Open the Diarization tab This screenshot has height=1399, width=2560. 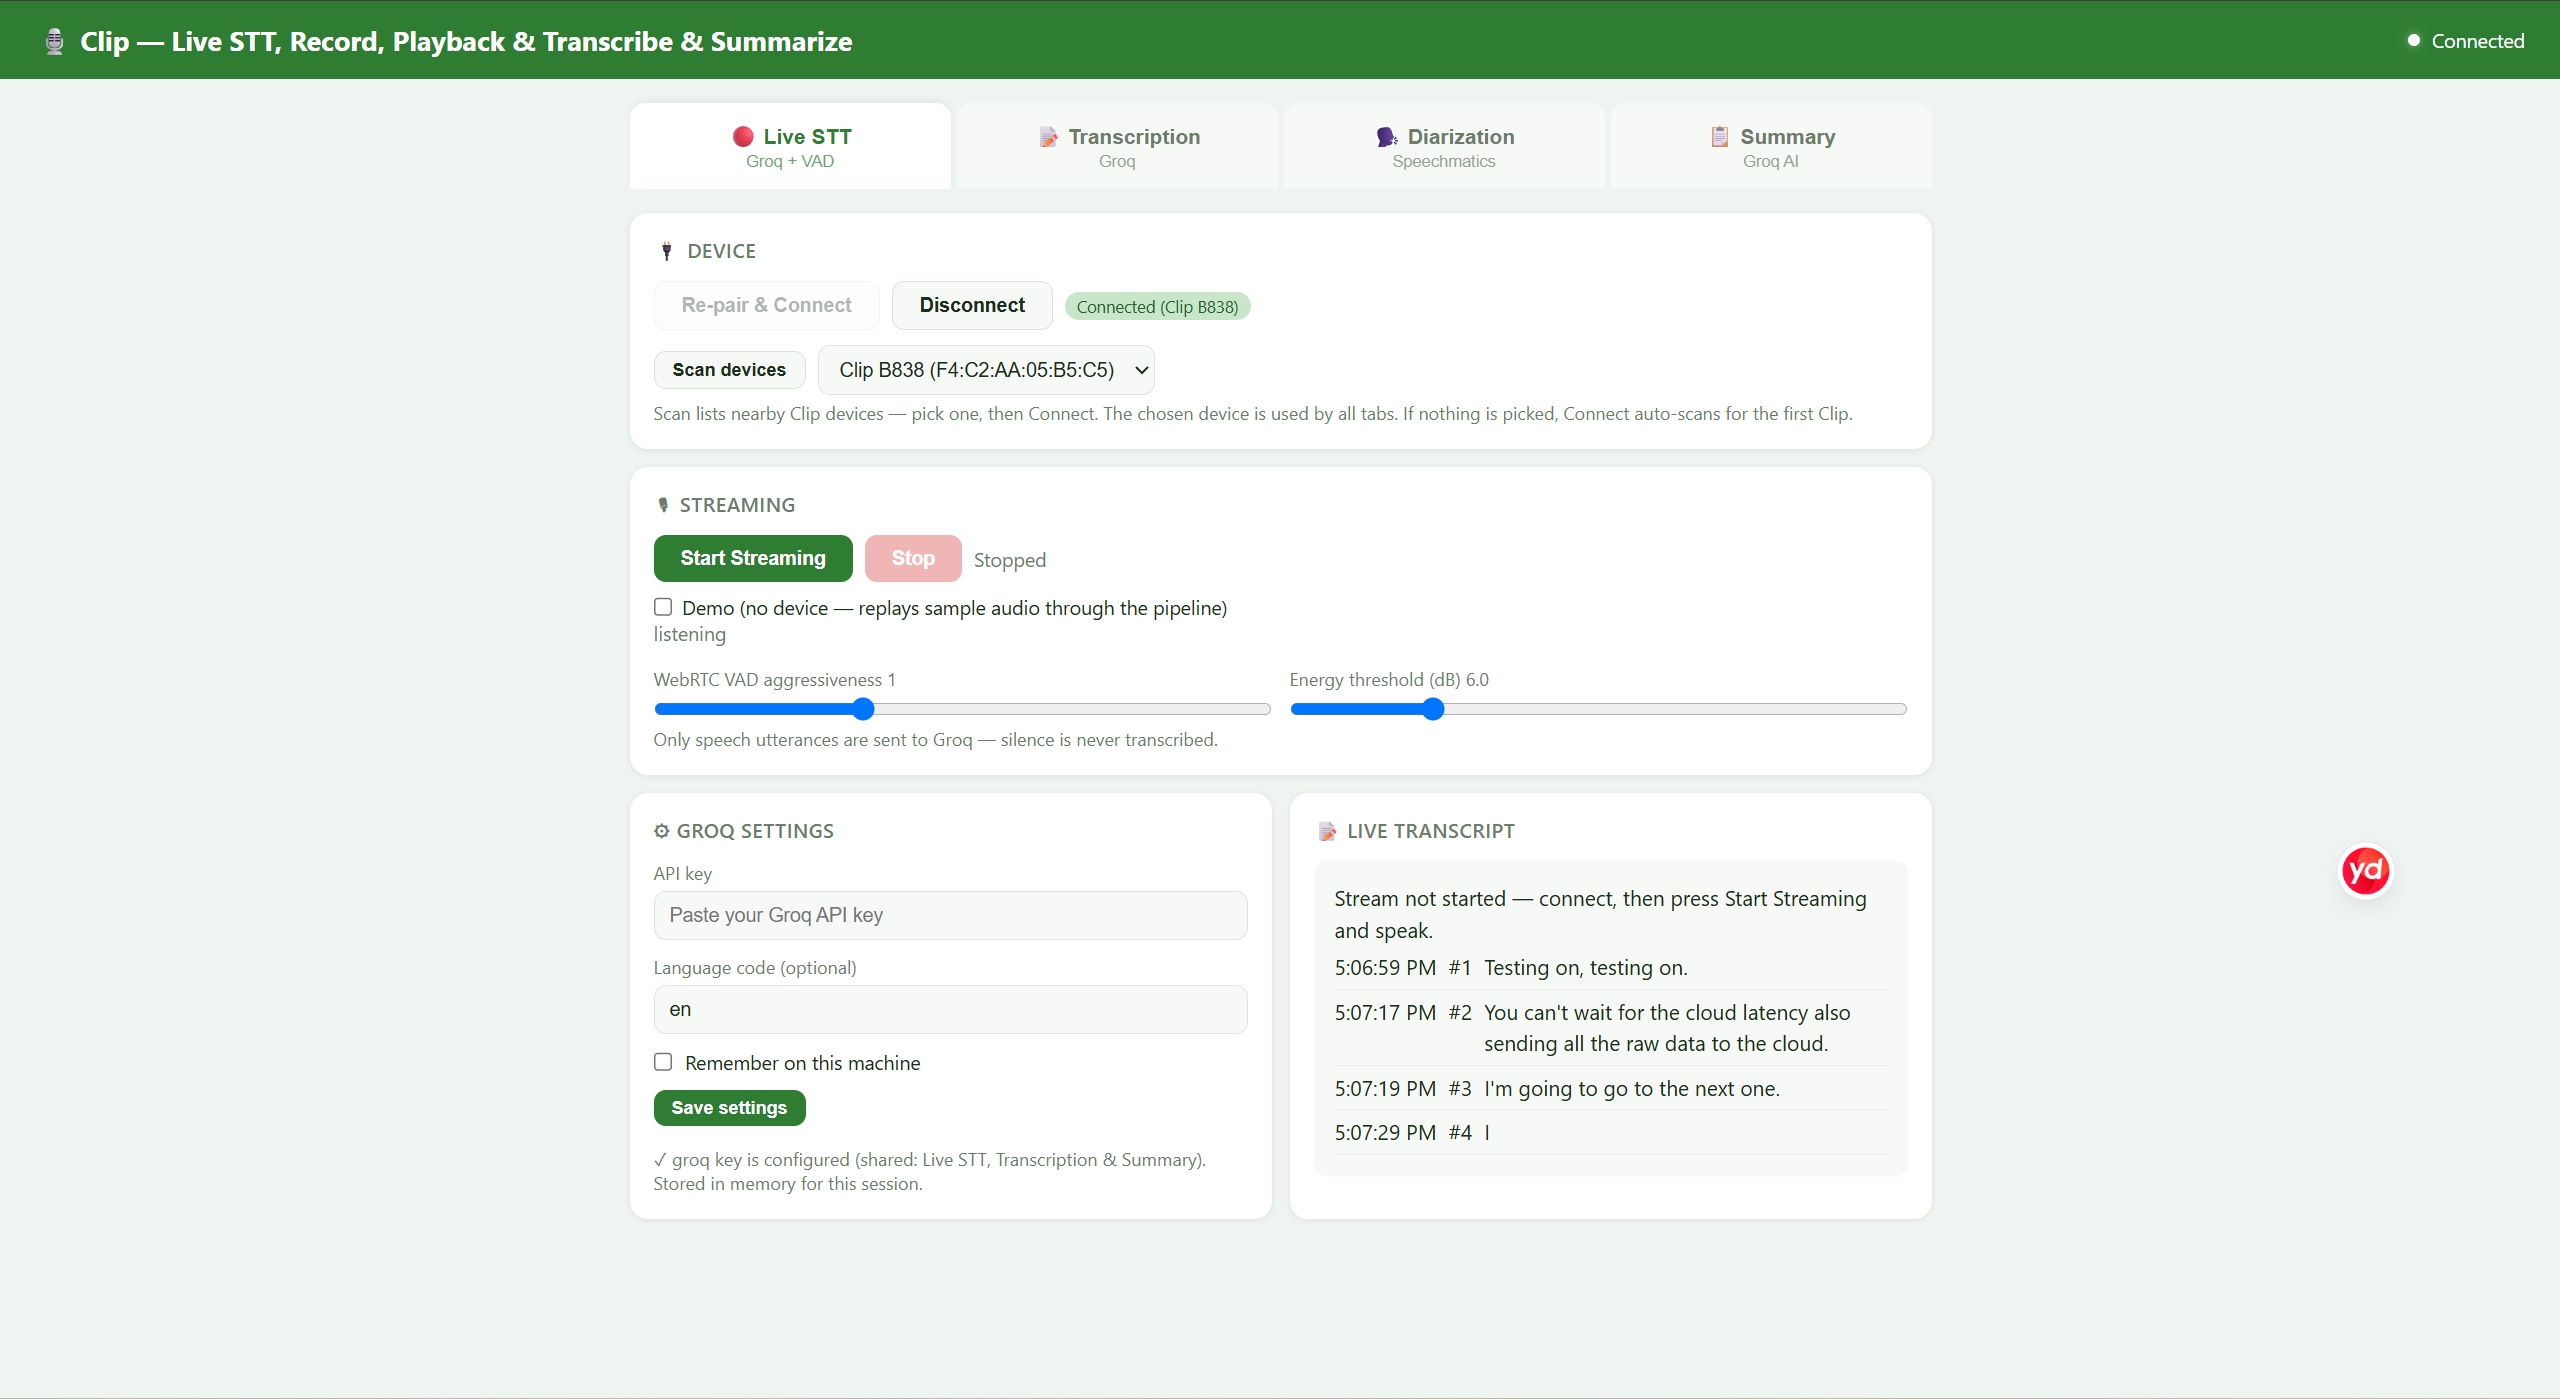(x=1444, y=146)
